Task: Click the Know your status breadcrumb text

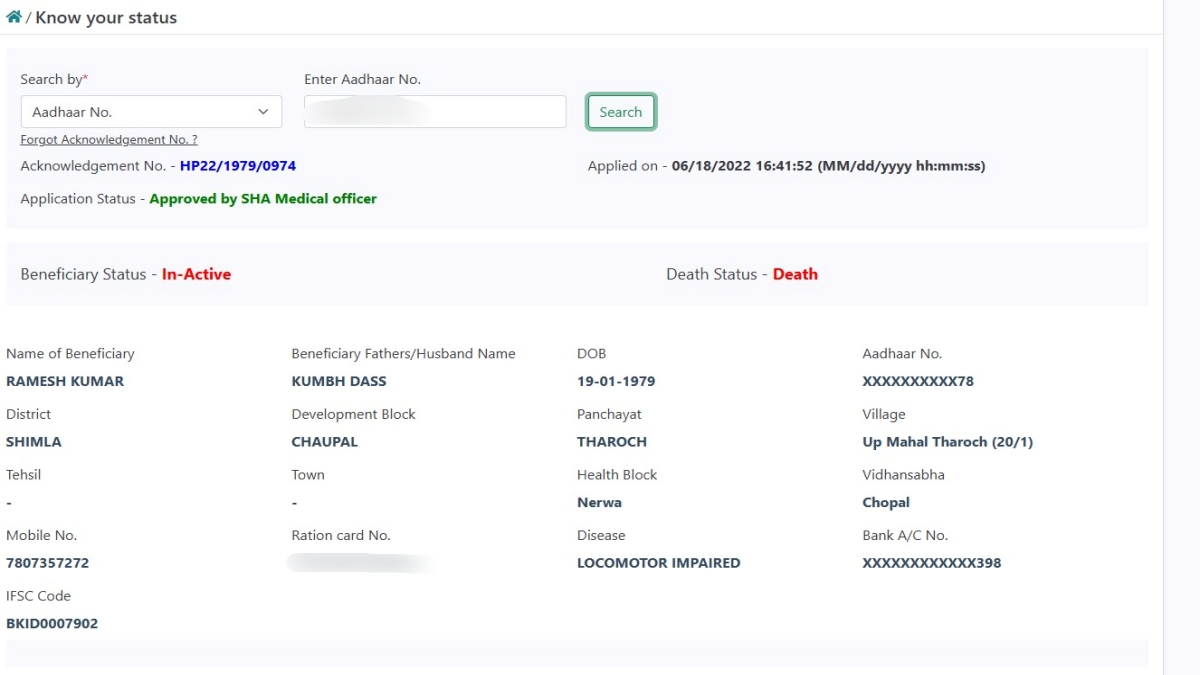Action: click(x=106, y=18)
